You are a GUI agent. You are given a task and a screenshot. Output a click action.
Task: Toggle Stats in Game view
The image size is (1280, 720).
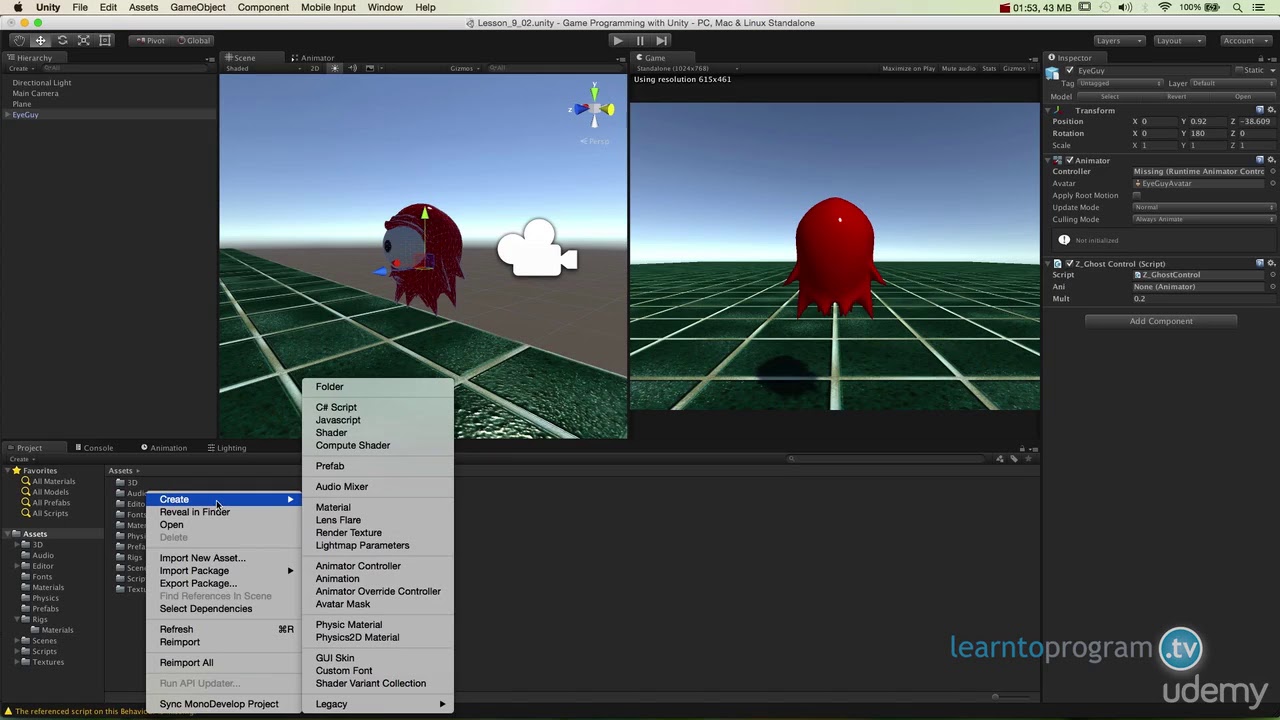click(989, 68)
